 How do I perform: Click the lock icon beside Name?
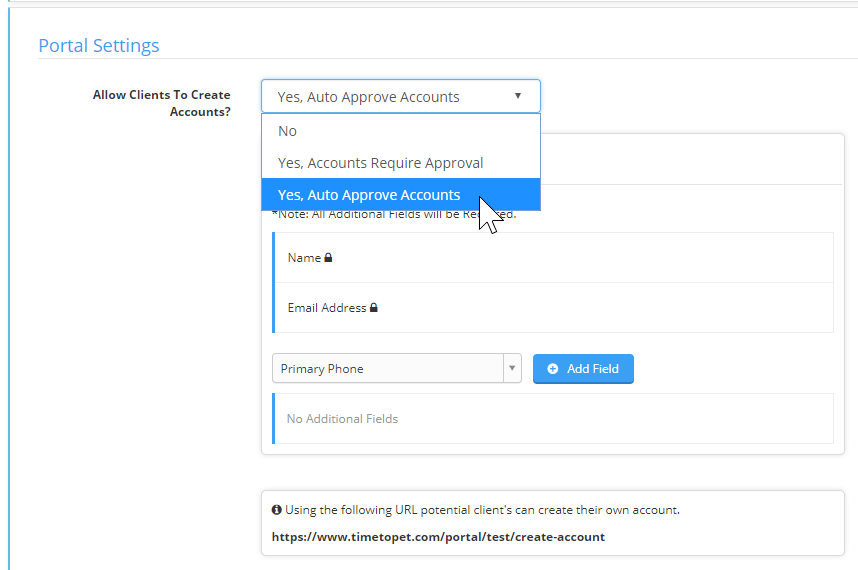click(328, 257)
